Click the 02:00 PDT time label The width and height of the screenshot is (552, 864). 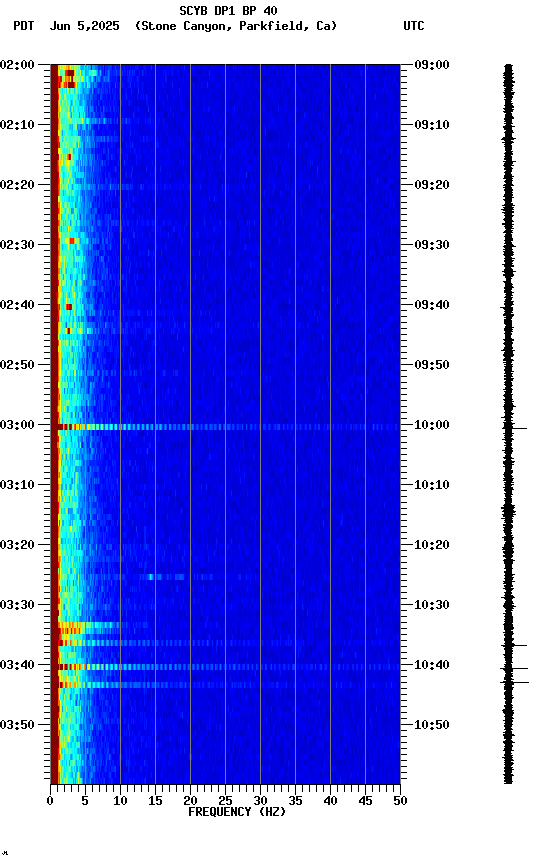click(x=17, y=64)
